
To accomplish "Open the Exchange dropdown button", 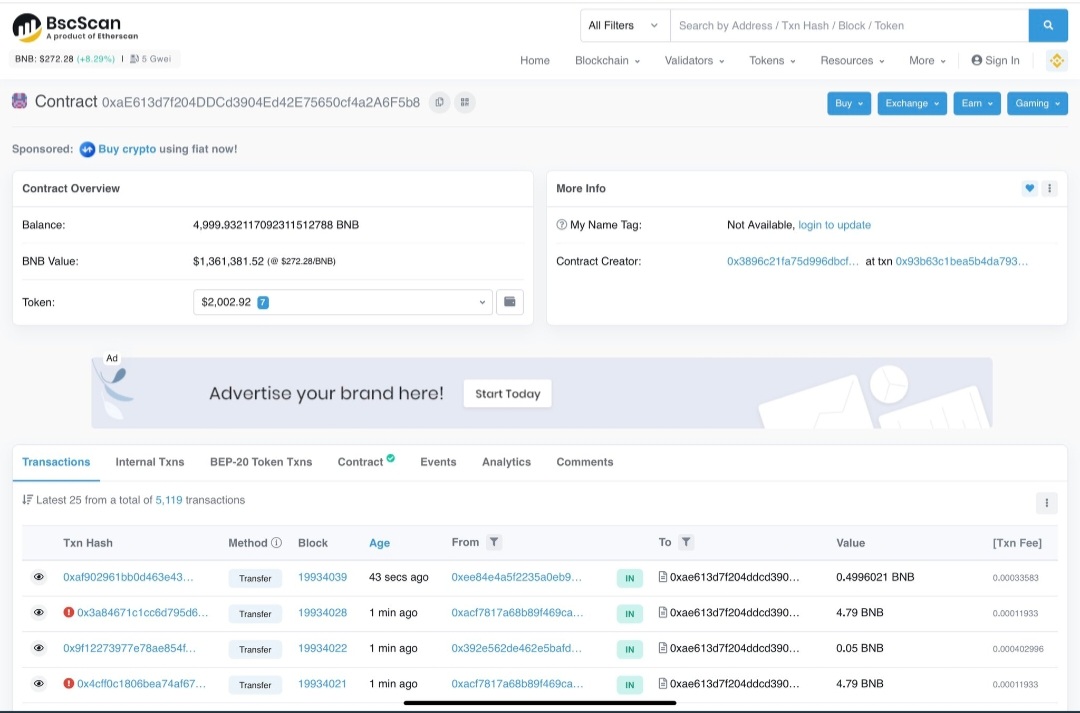I will [912, 103].
